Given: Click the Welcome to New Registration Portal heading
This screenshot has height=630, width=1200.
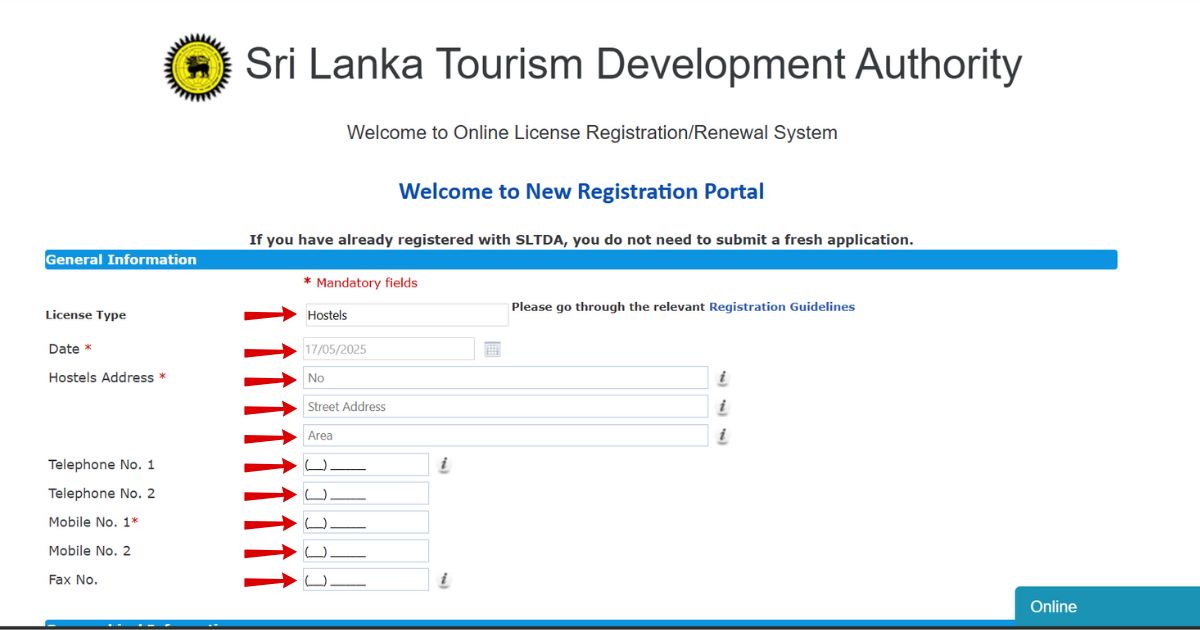Looking at the screenshot, I should coord(581,191).
